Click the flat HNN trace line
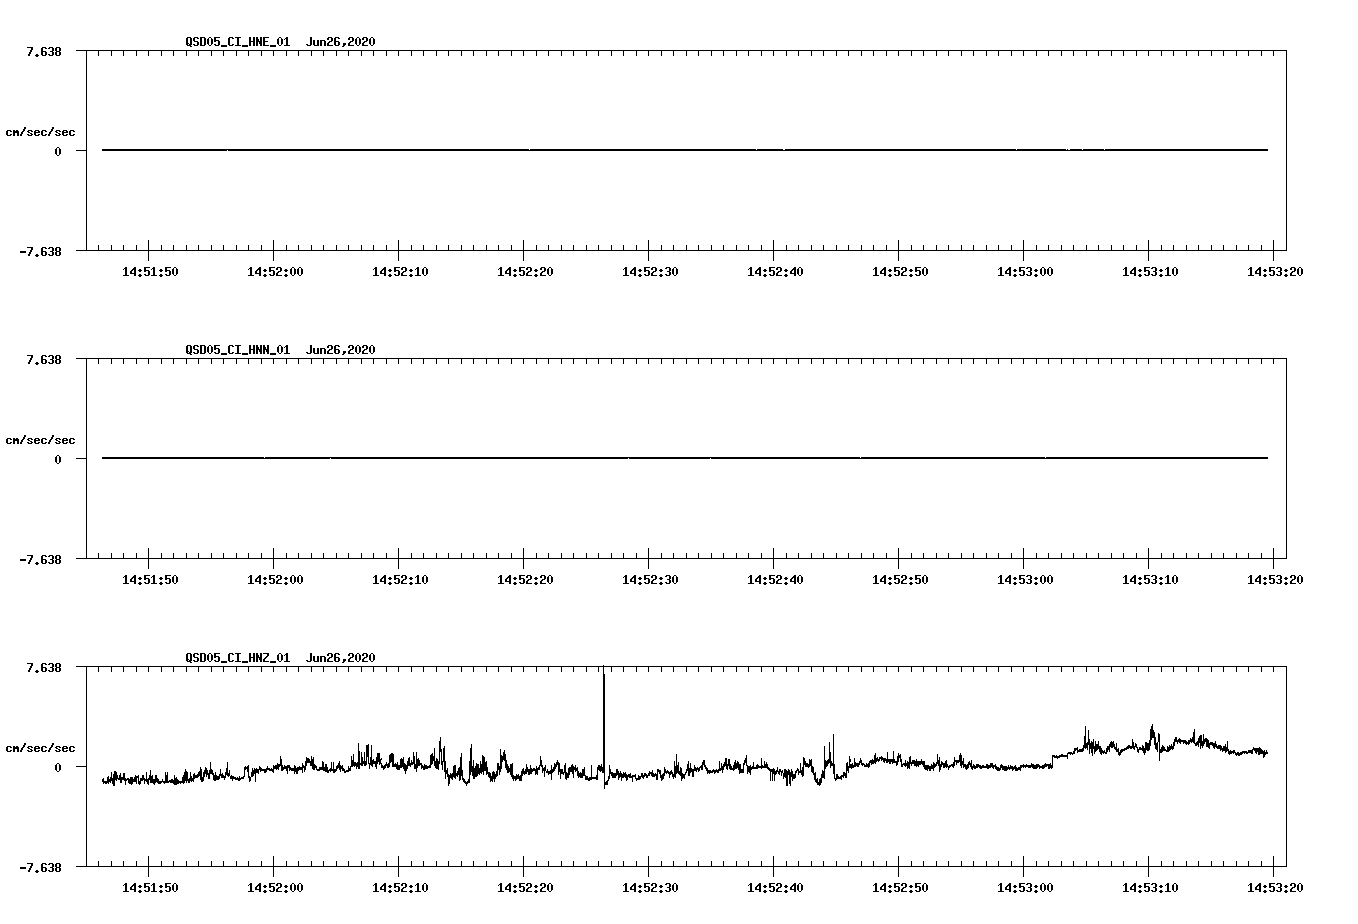This screenshot has width=1358, height=924. click(x=685, y=458)
